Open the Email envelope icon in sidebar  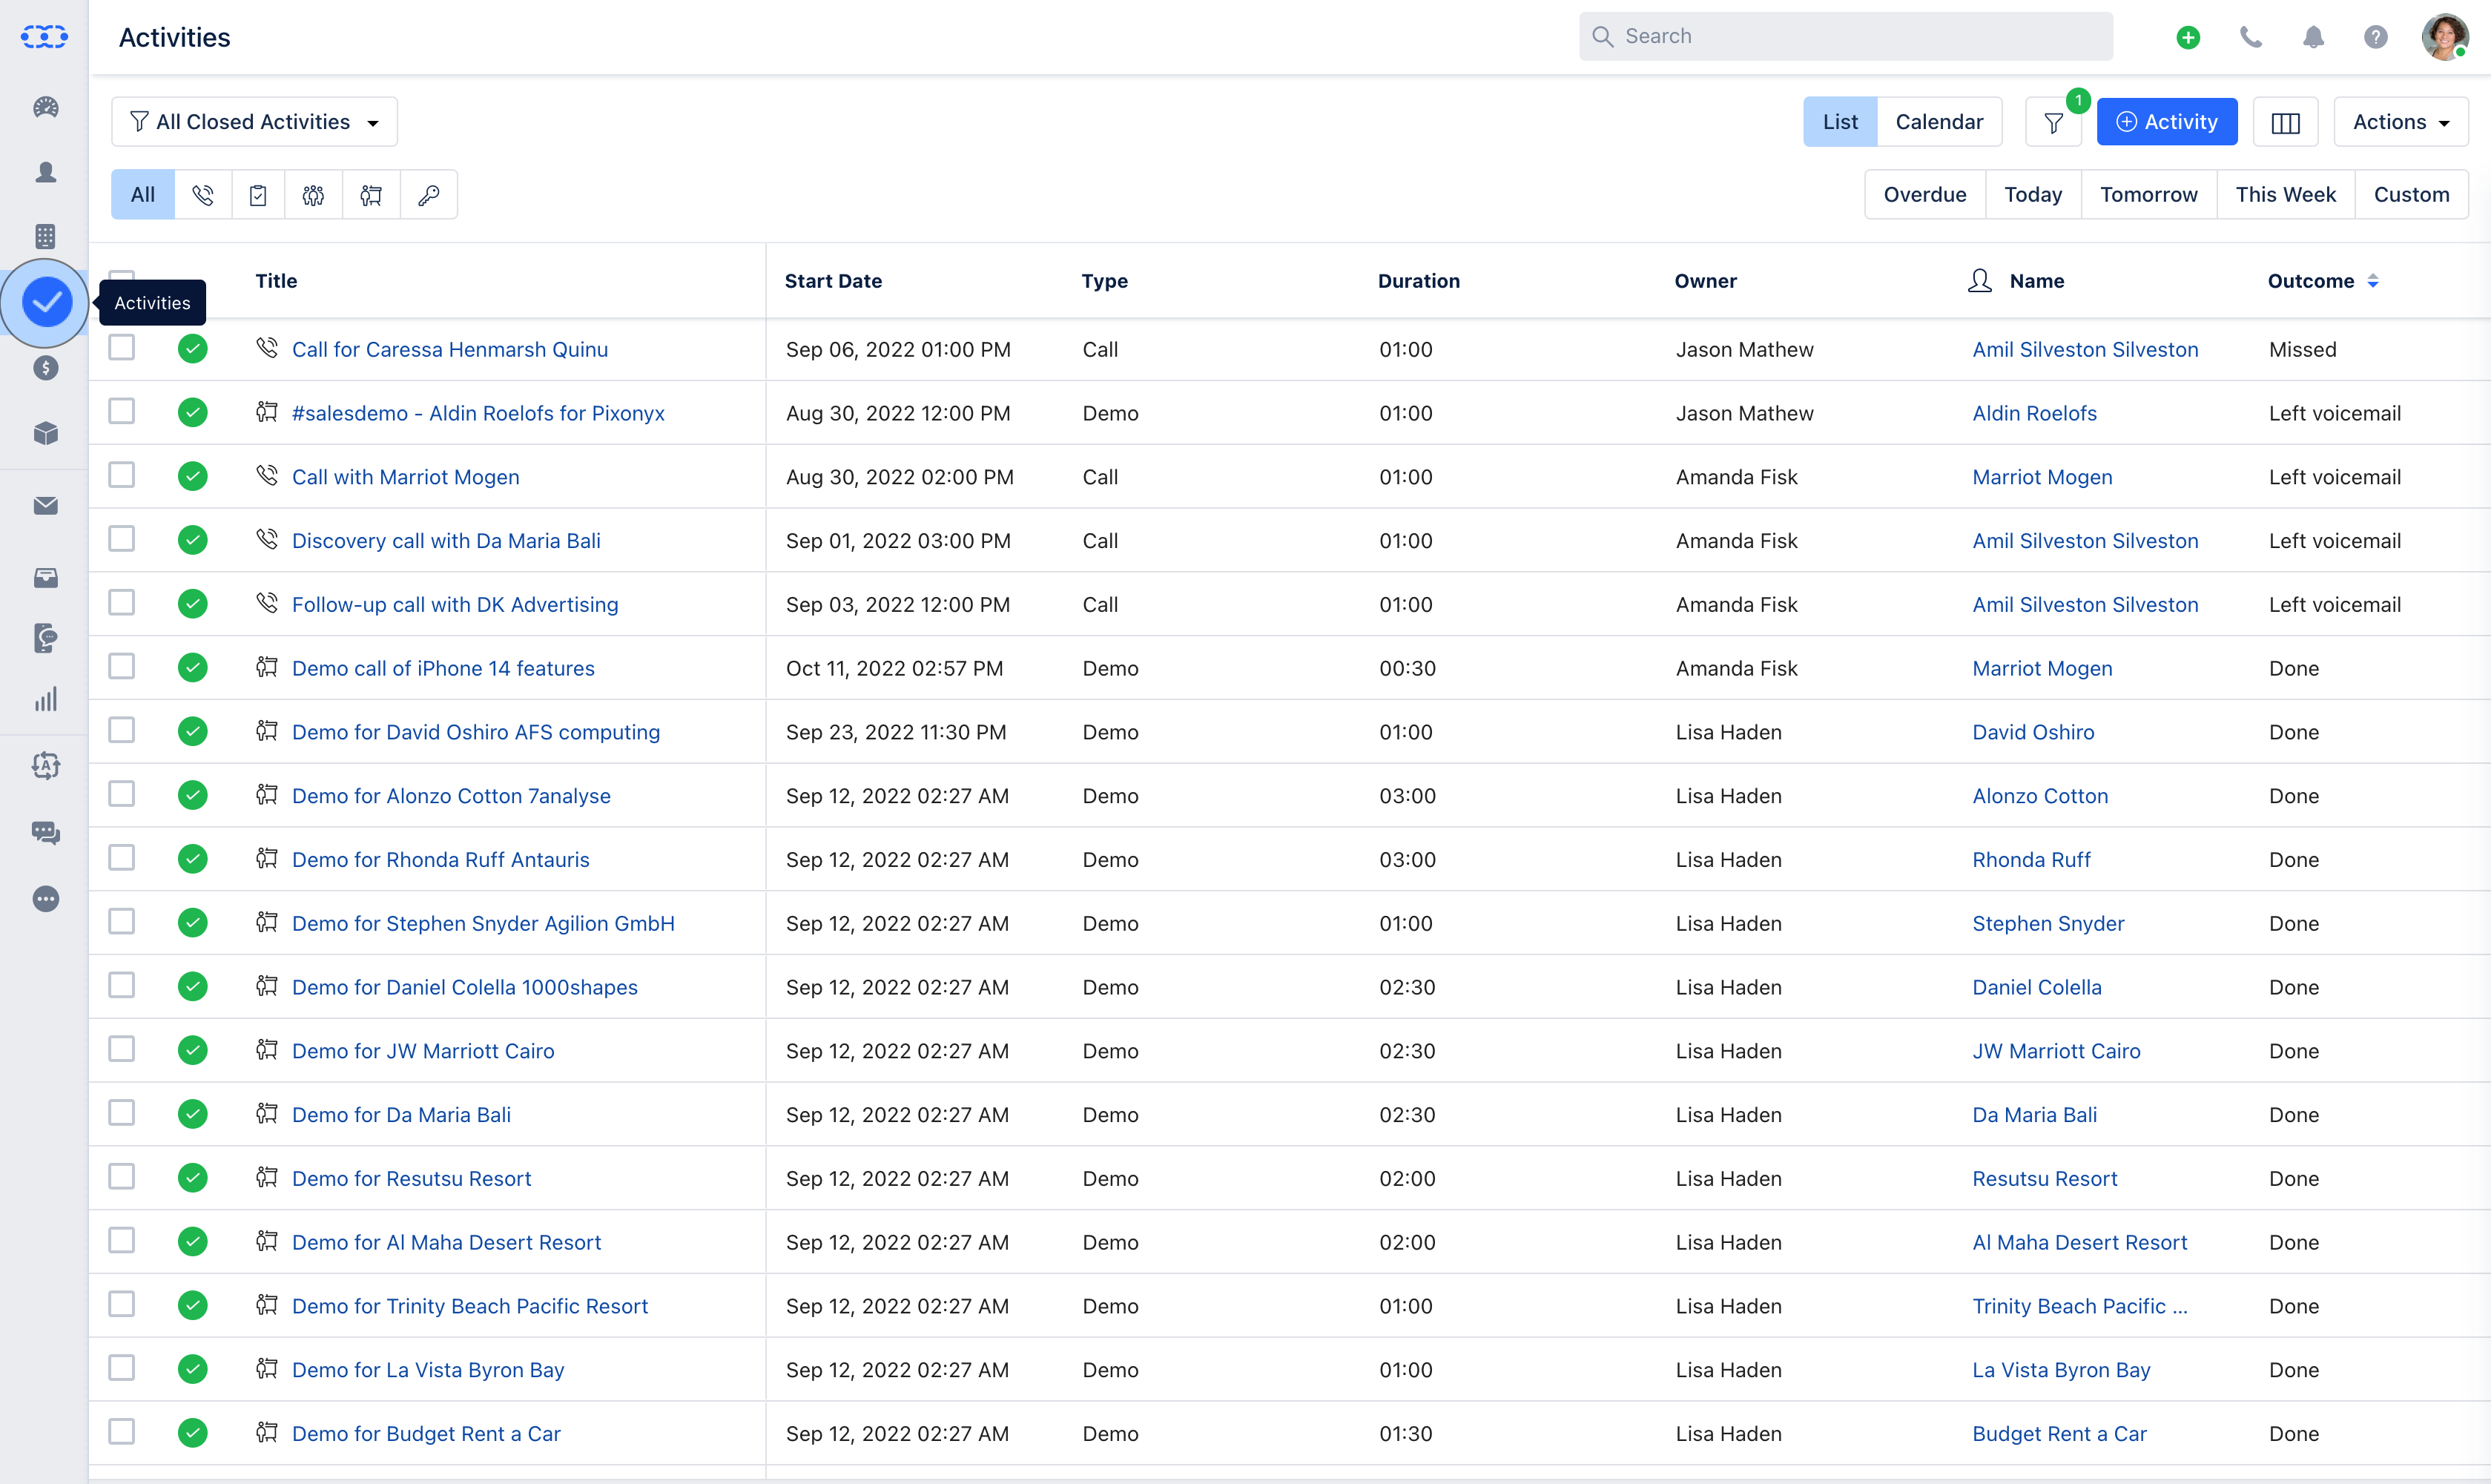click(x=46, y=506)
